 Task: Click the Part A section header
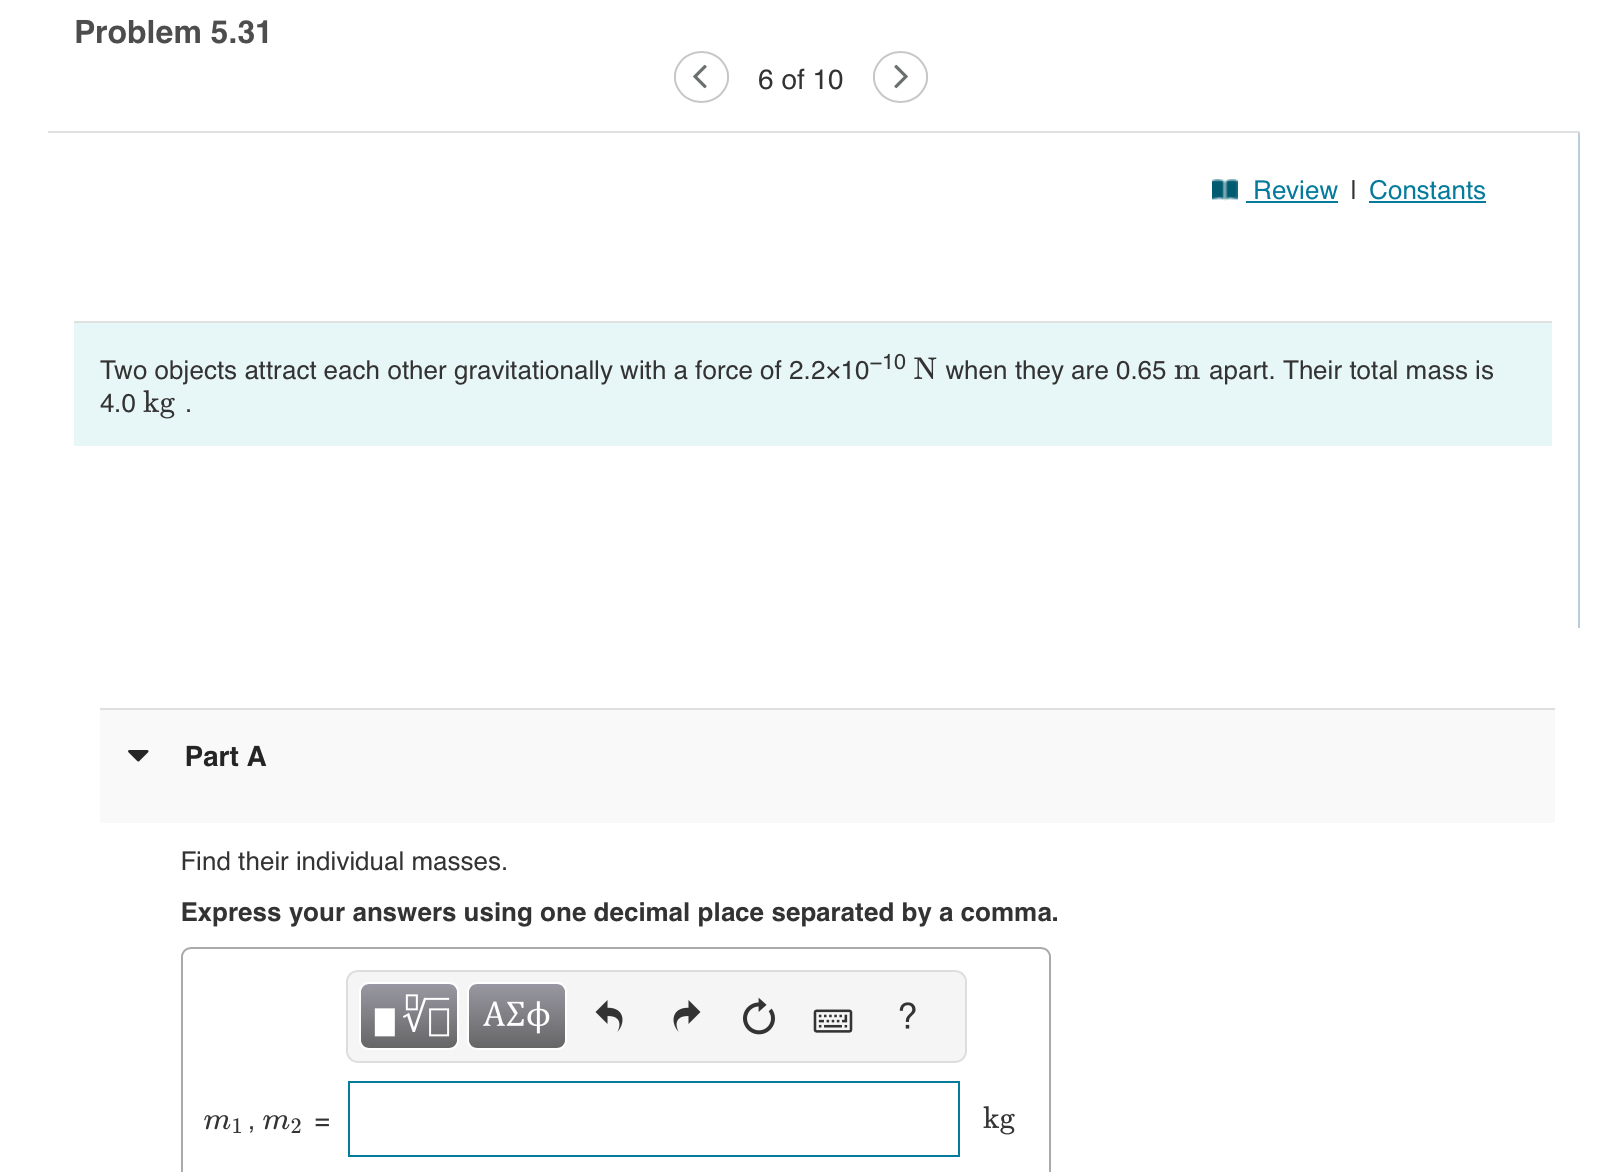[225, 757]
